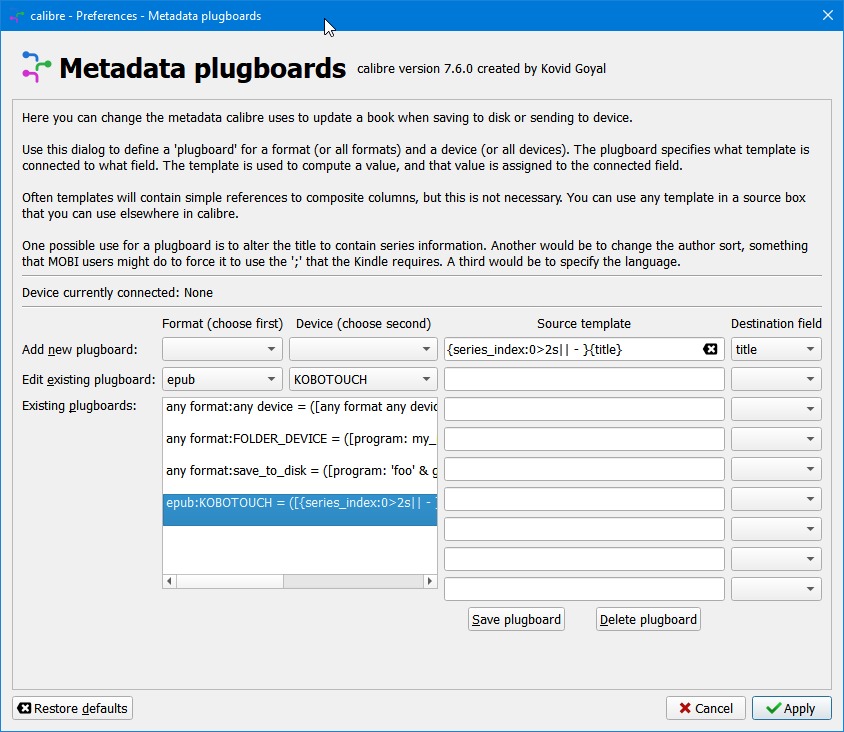The width and height of the screenshot is (844, 732).
Task: Restore defaults for plugboards
Action: tap(72, 708)
